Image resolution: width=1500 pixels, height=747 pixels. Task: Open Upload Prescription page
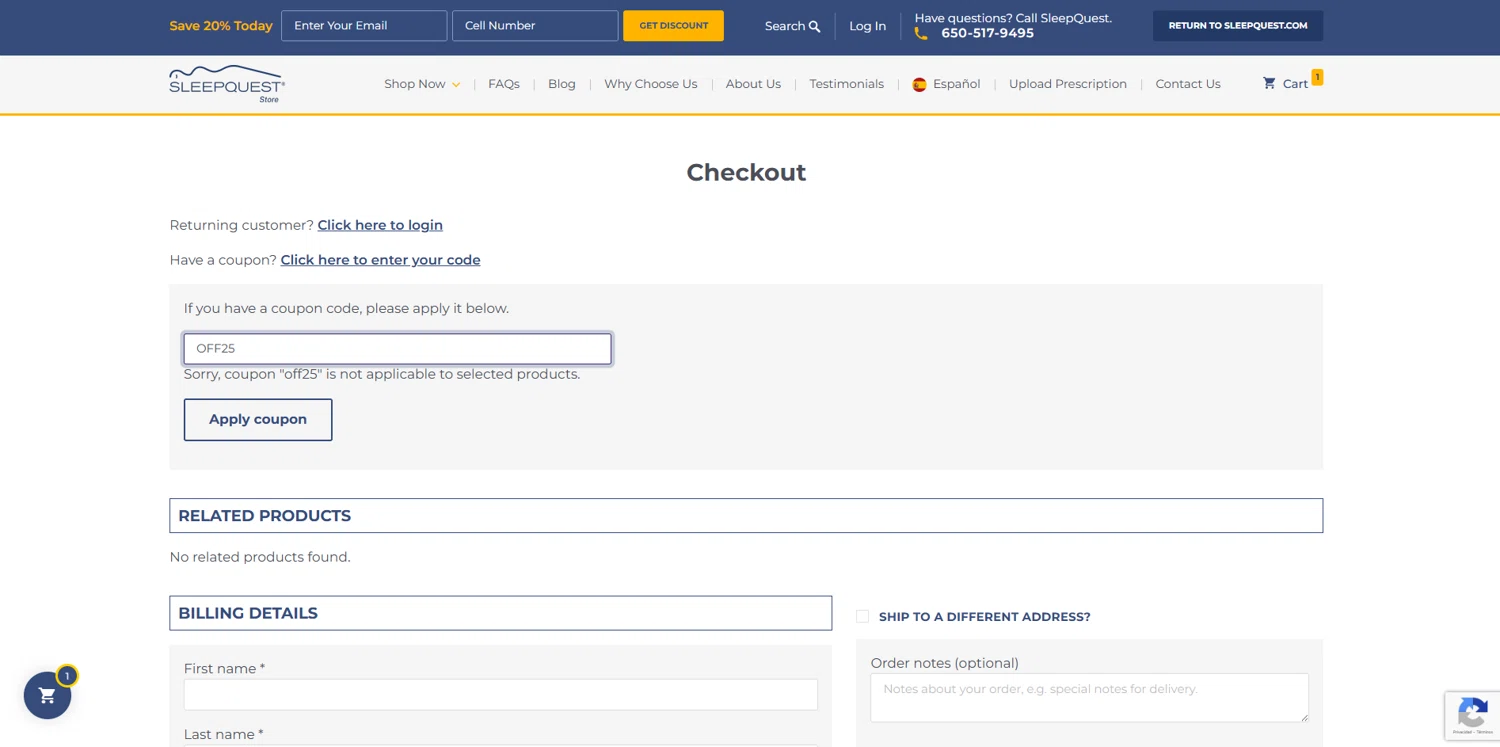(x=1068, y=84)
